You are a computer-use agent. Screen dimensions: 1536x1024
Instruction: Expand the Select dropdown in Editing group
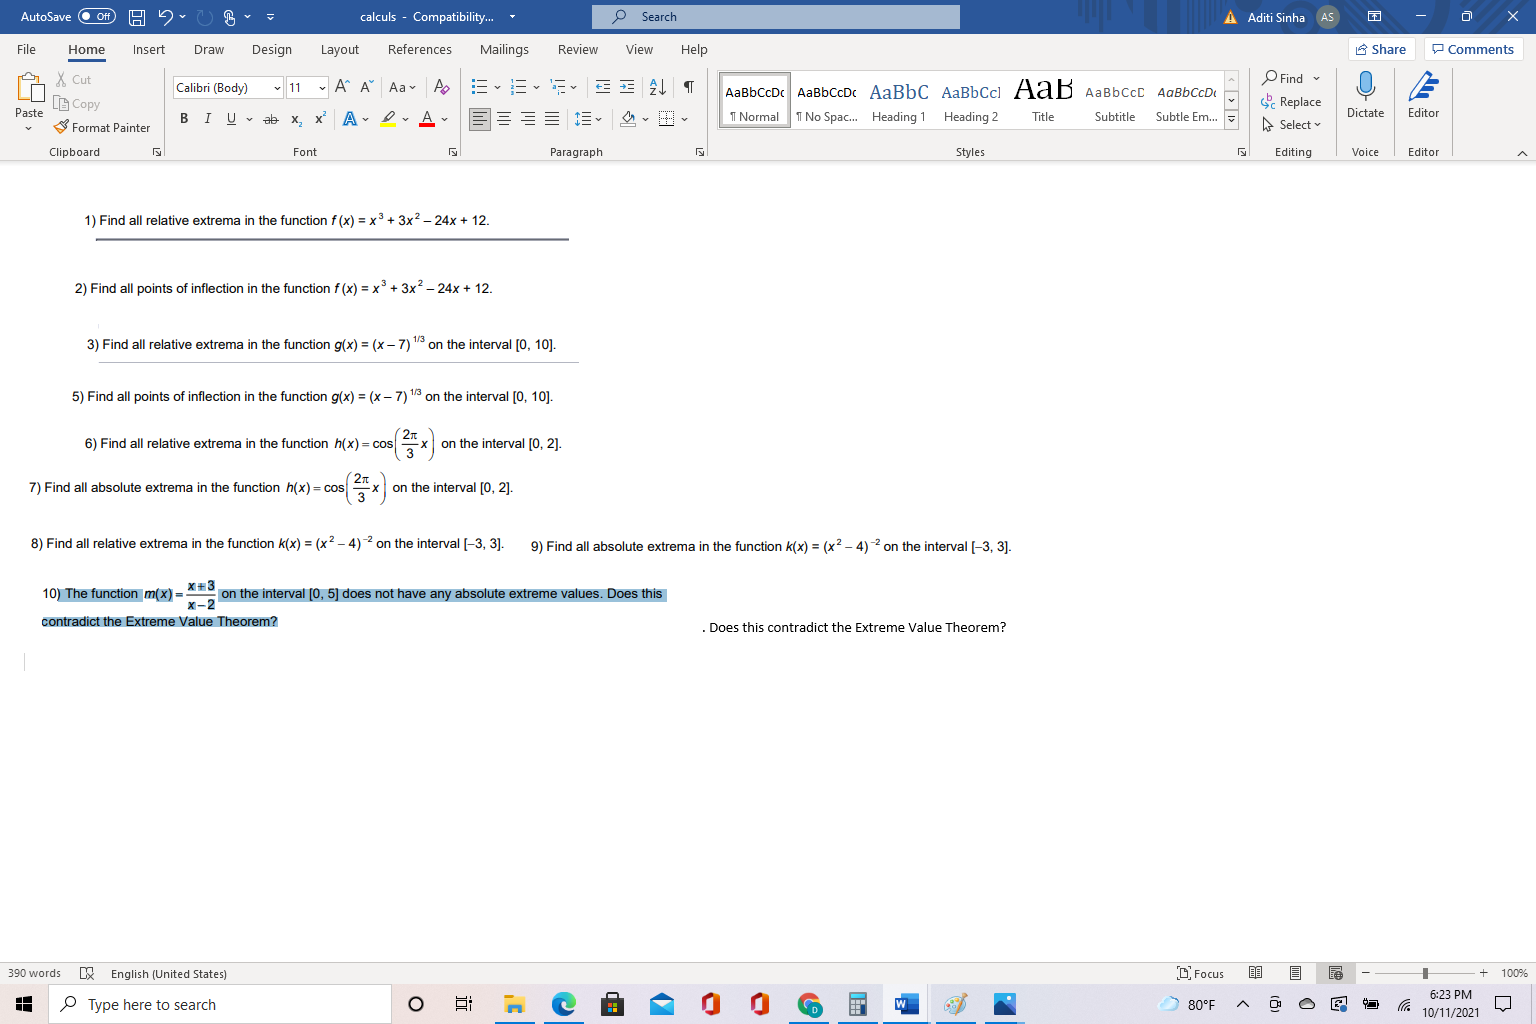[1292, 124]
